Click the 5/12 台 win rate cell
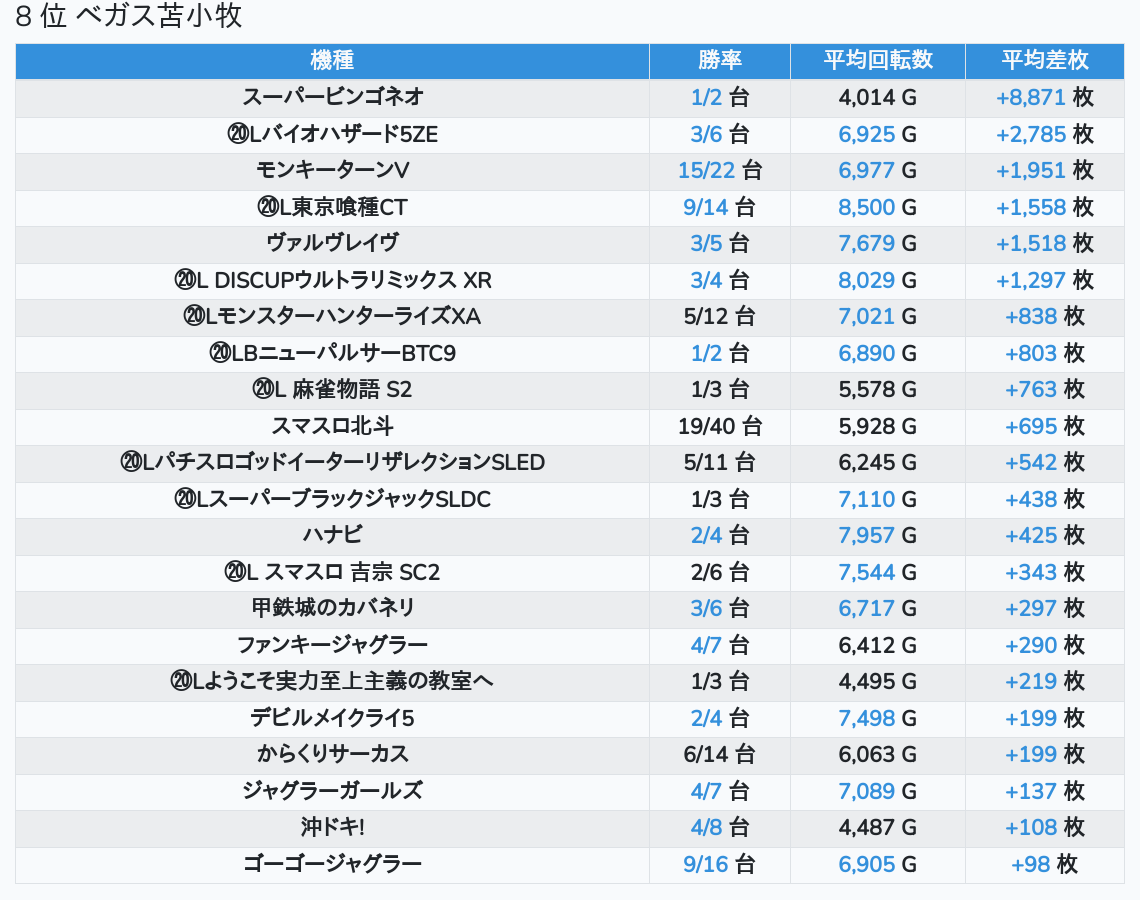Viewport: 1140px width, 900px height. click(x=720, y=317)
